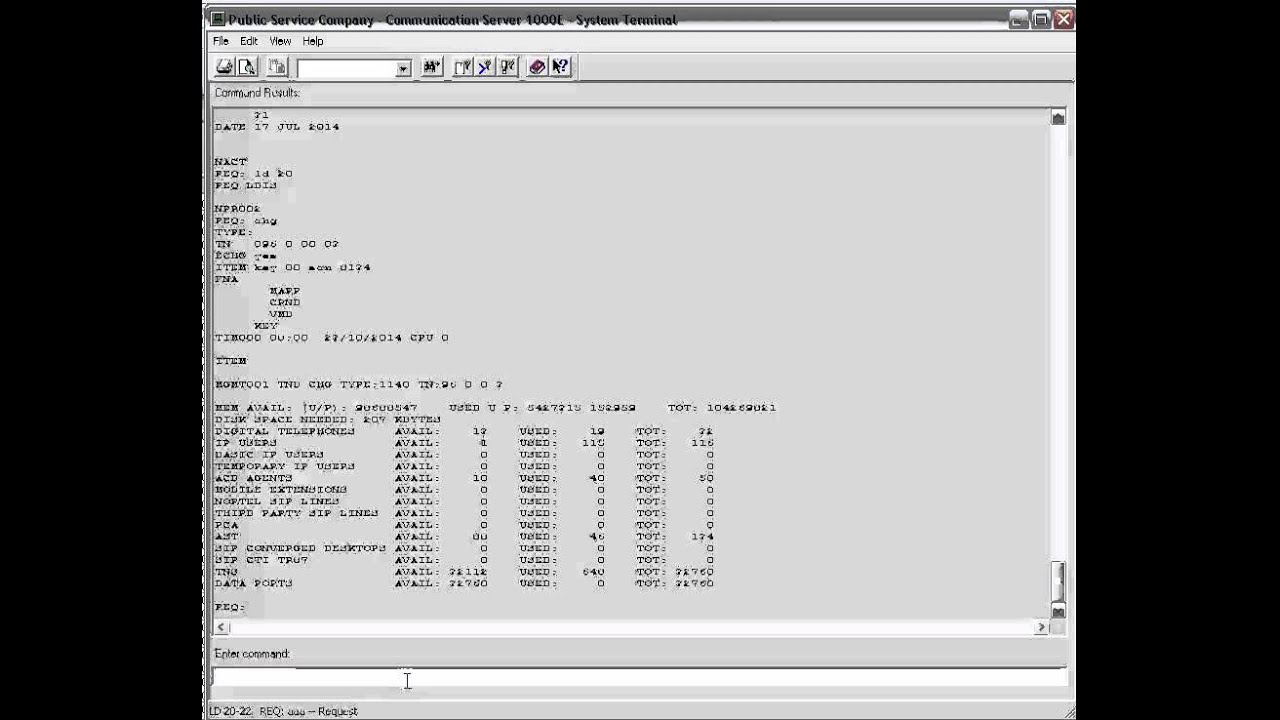Click the 'THIRD PARTY SIP LINES' row label
Screen dimensions: 1280x720
click(x=296, y=513)
